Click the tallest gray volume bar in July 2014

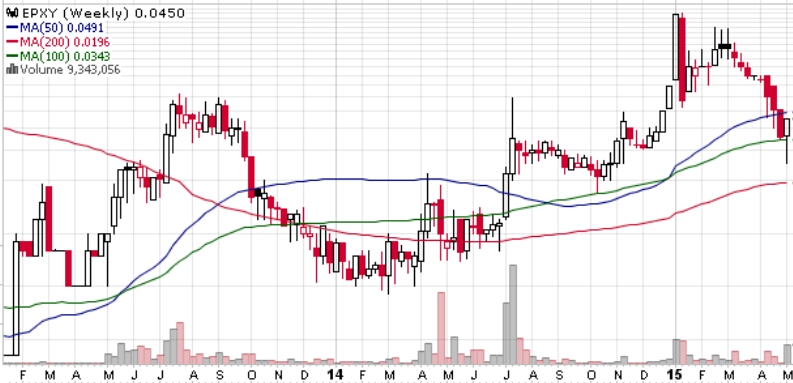pos(513,314)
